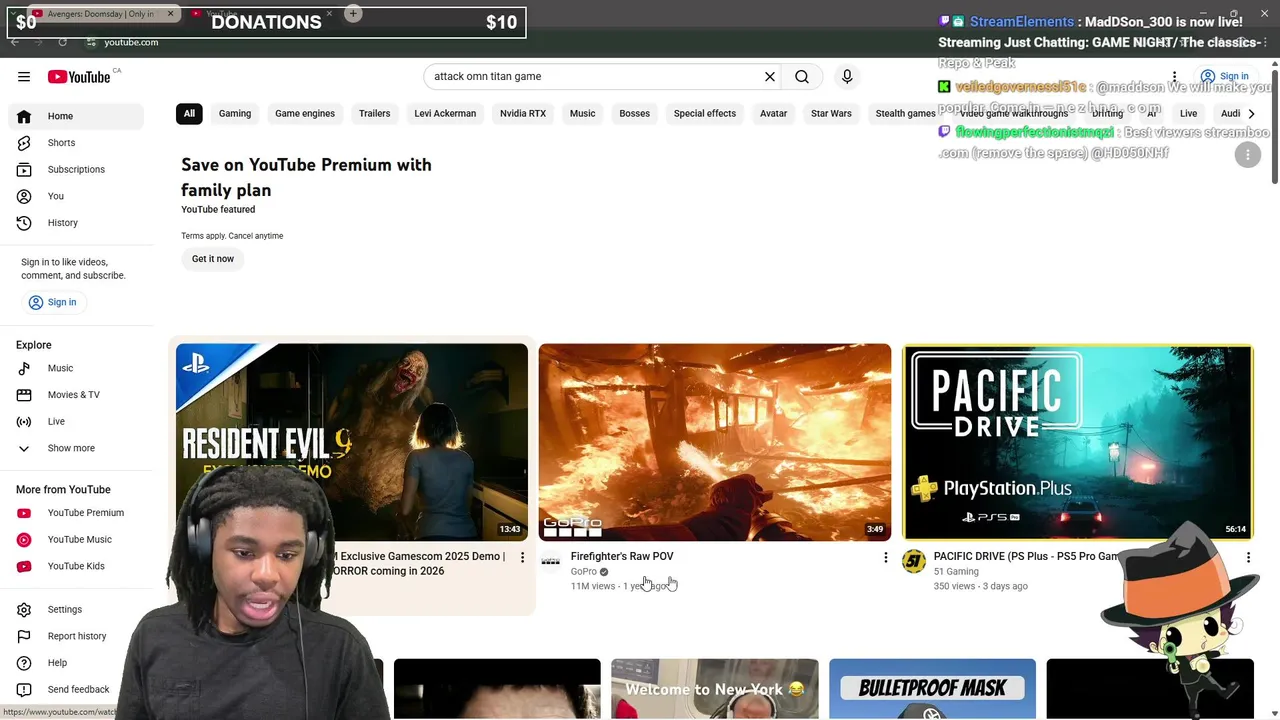Select the Music filter chip
Image resolution: width=1280 pixels, height=720 pixels.
(x=582, y=114)
